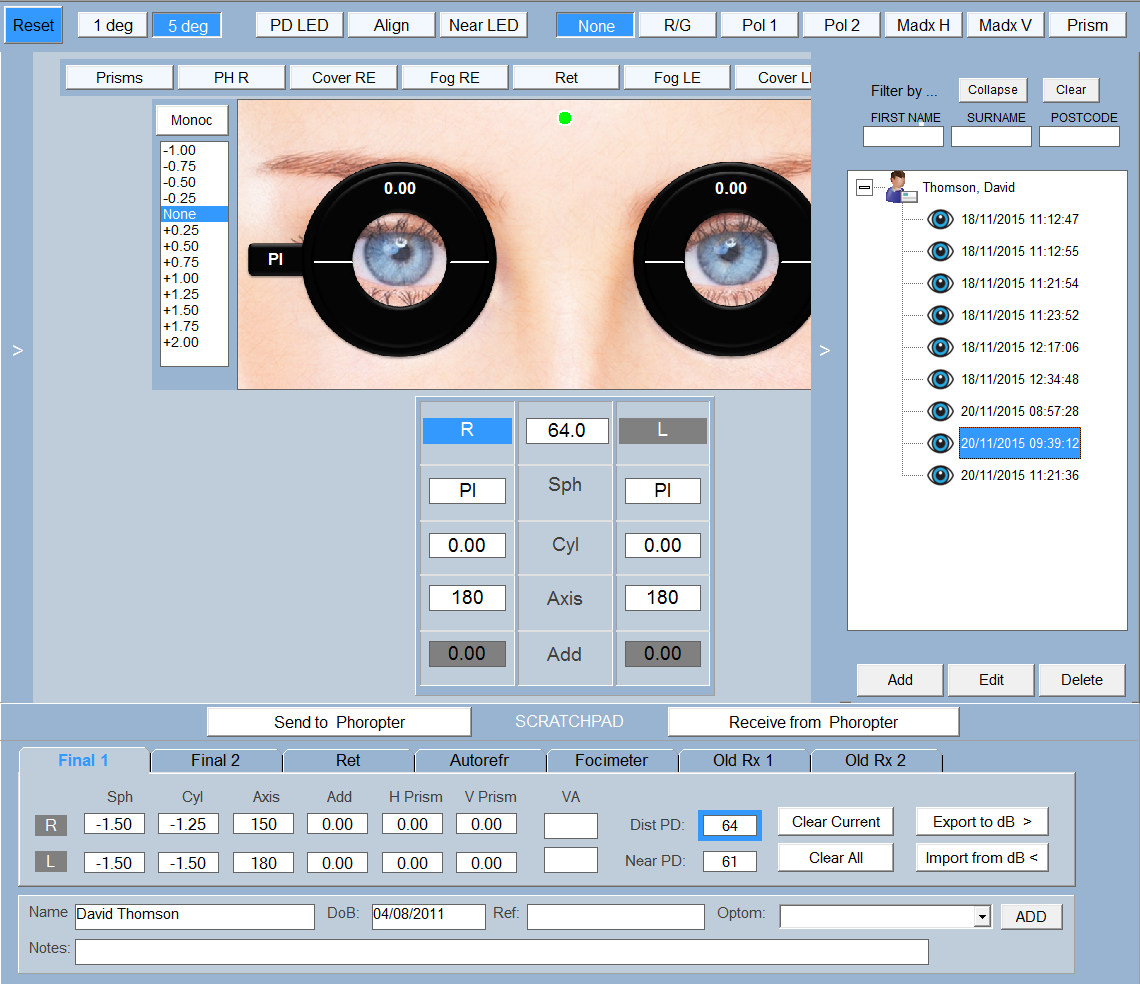Toggle the 1 deg step option
1140x984 pixels.
[x=113, y=26]
